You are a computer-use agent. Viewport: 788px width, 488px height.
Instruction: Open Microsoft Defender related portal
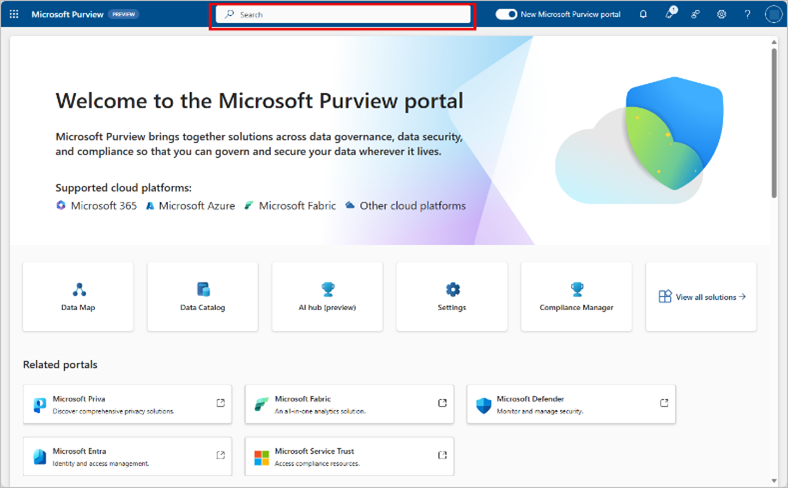(571, 404)
